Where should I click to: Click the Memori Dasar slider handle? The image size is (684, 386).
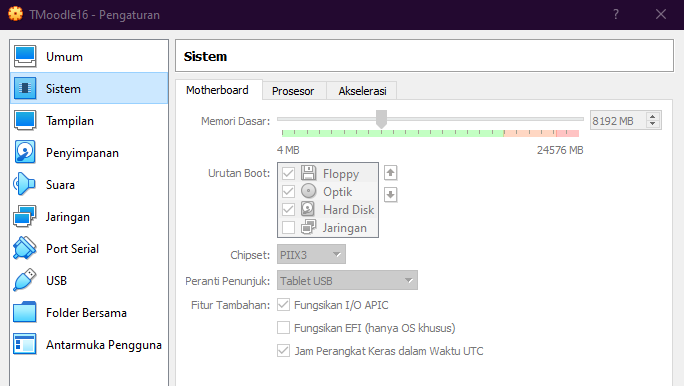[381, 119]
